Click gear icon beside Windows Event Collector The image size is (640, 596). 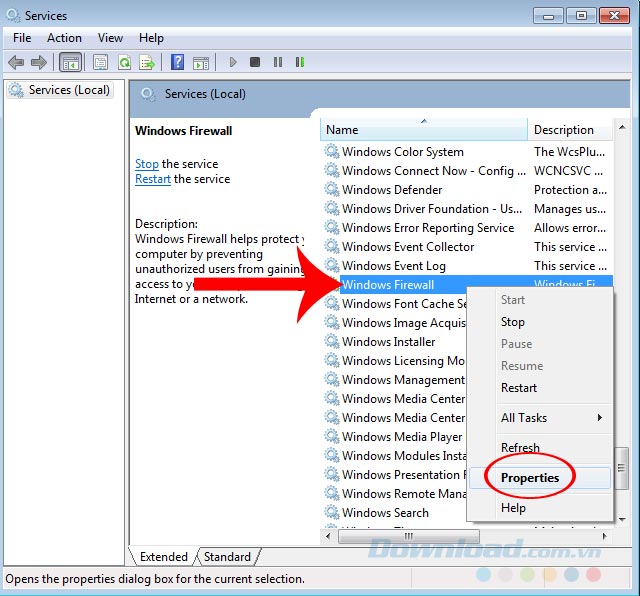(x=332, y=247)
